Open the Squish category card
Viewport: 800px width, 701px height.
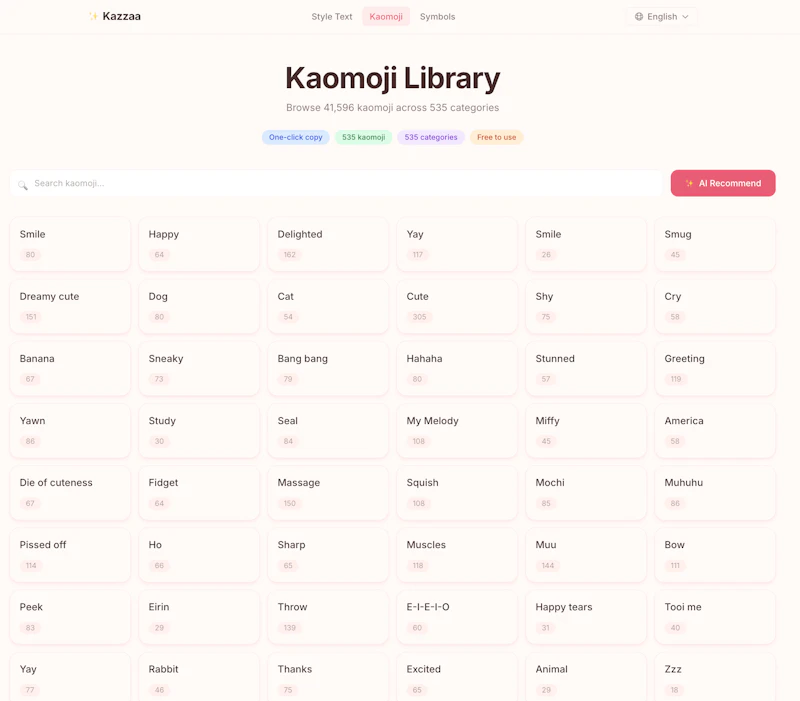point(457,493)
